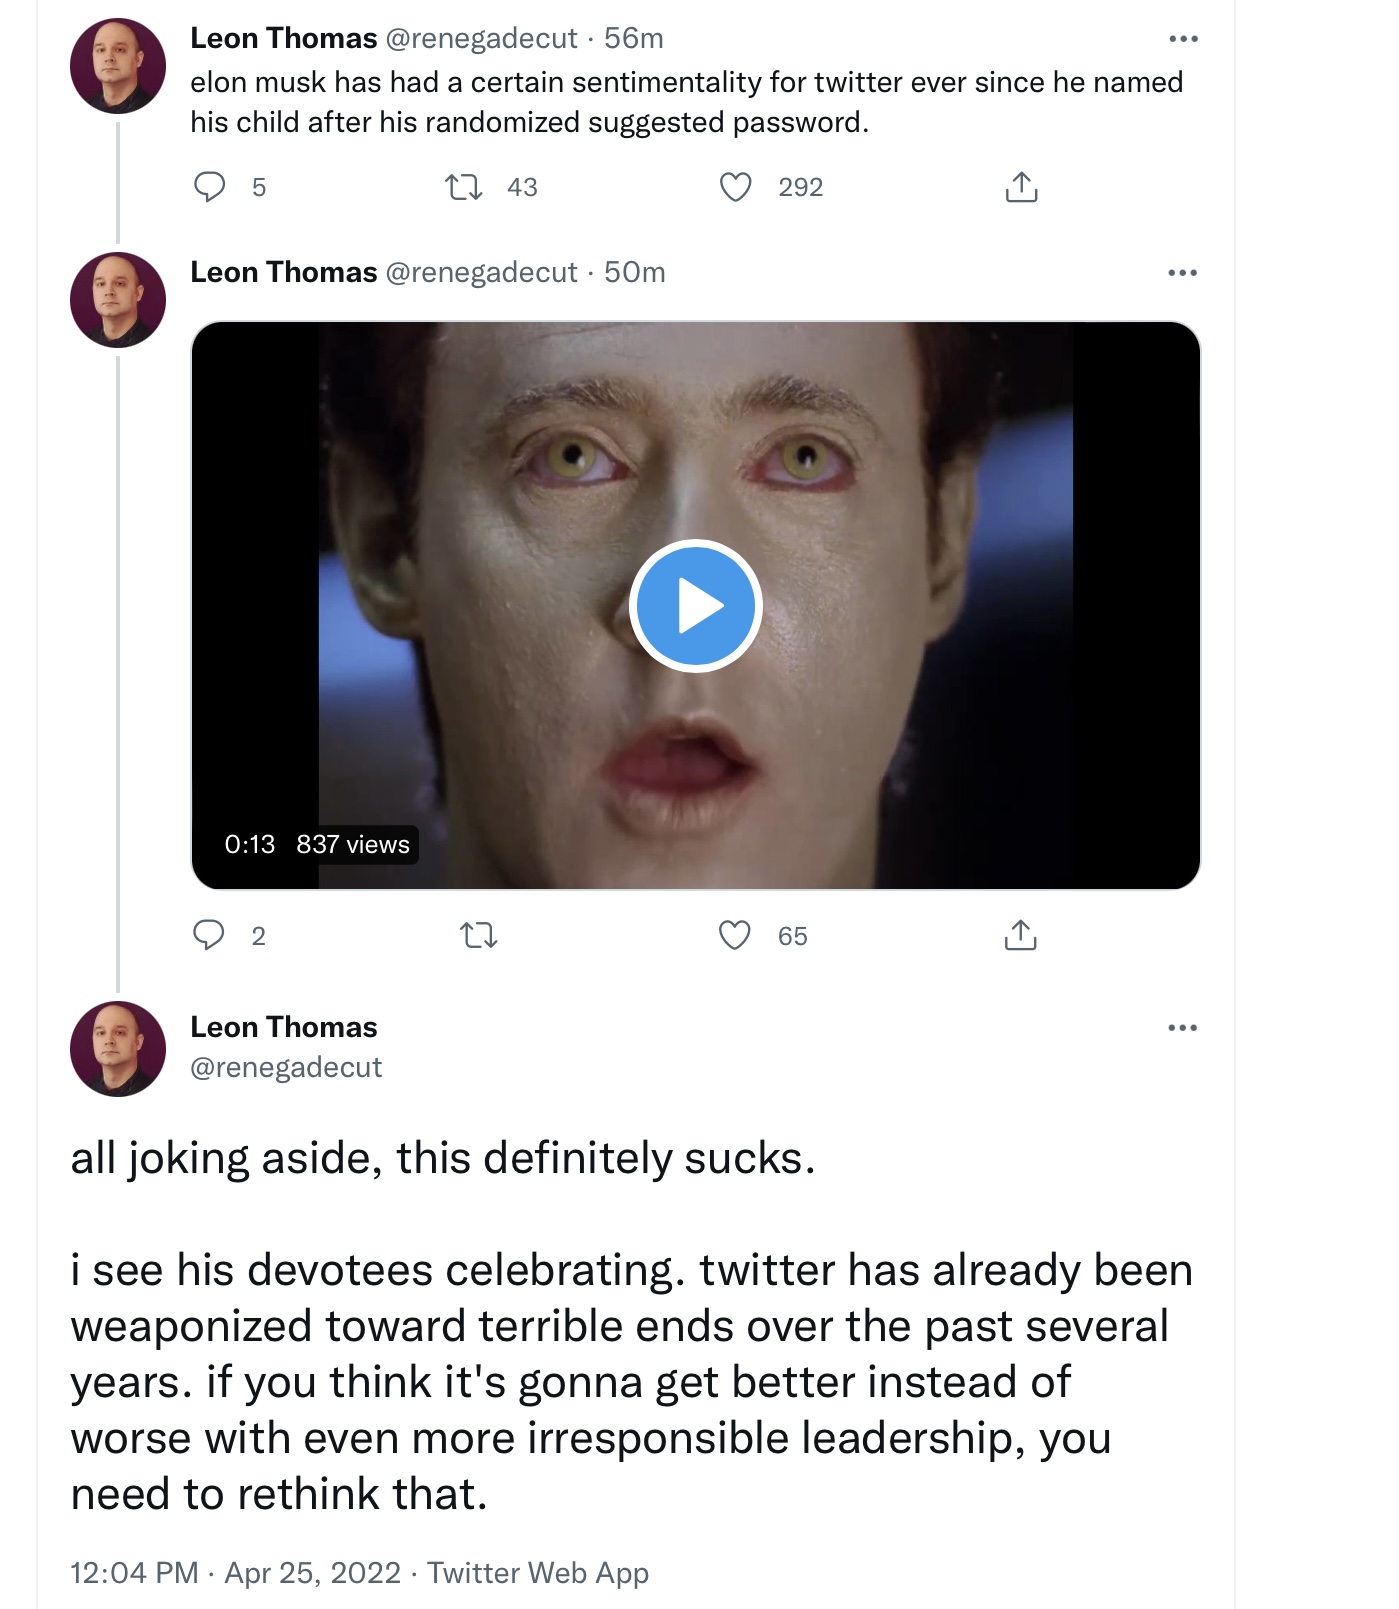Open more options on the 50m tweet
The height and width of the screenshot is (1609, 1399).
tap(1183, 273)
